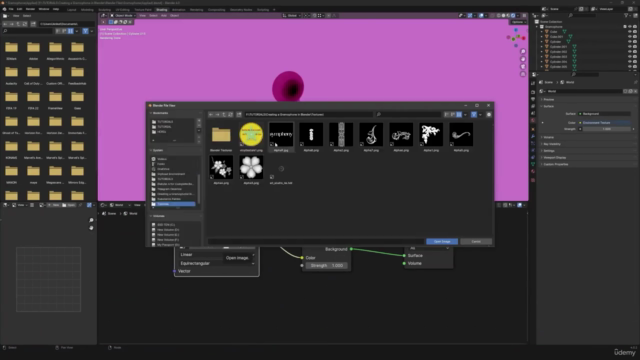Viewport: 640px width, 360px height.
Task: Switch perspective/orthographic gizmo in the 3D viewport
Action: [523, 74]
